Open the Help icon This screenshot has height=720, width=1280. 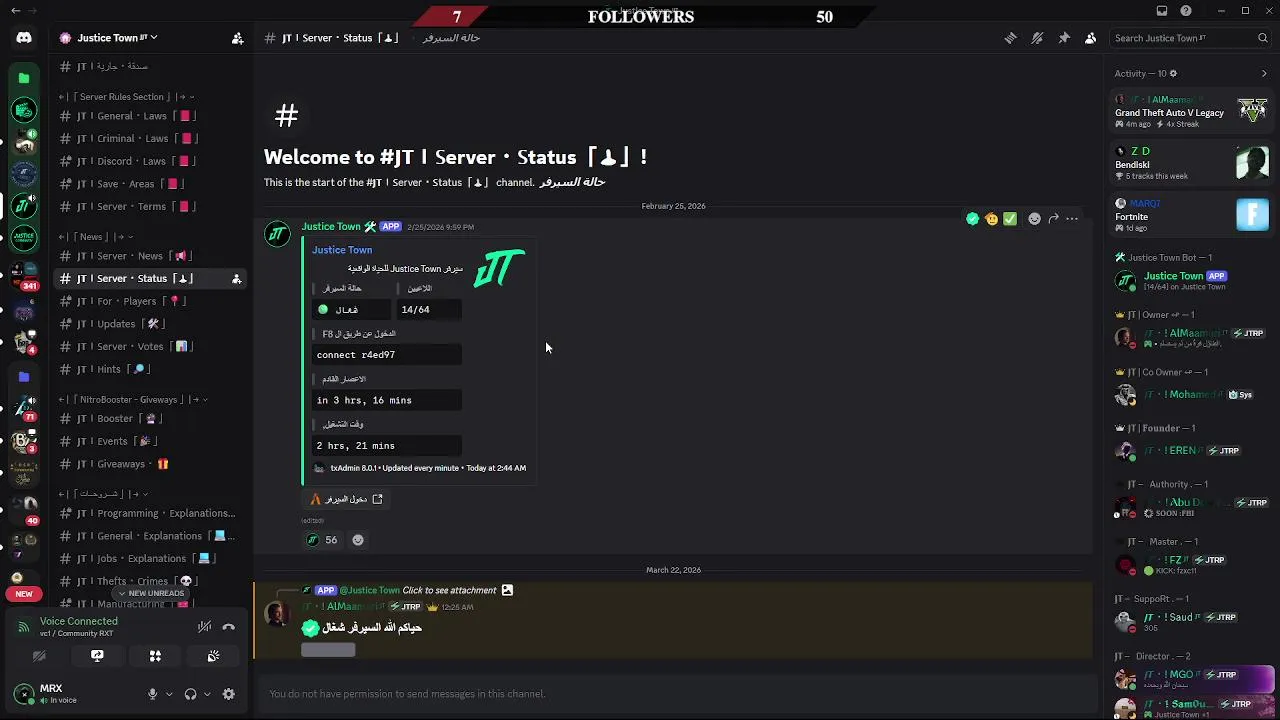(x=1186, y=11)
